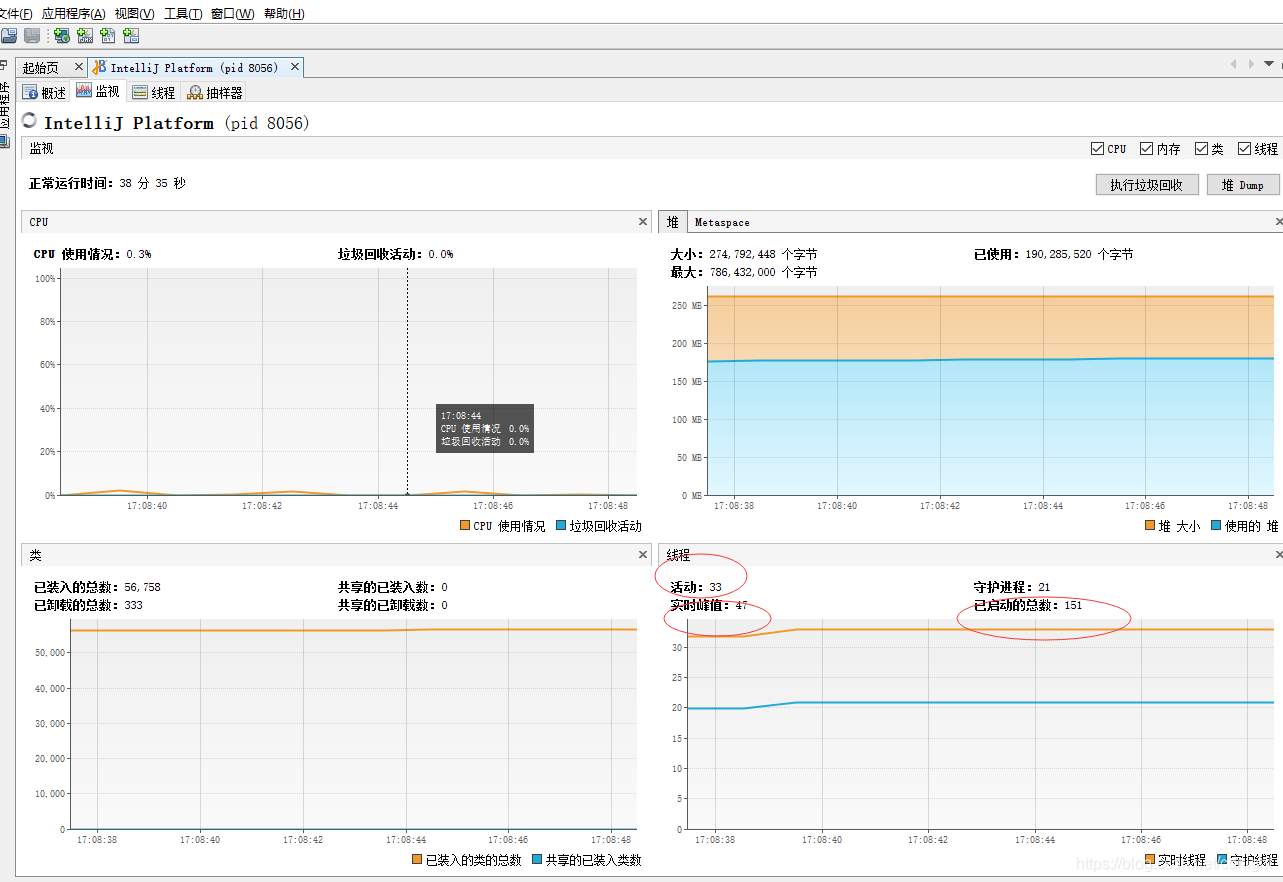Image resolution: width=1283 pixels, height=882 pixels.
Task: Click 实时峰值: 47 text
Action: click(709, 605)
